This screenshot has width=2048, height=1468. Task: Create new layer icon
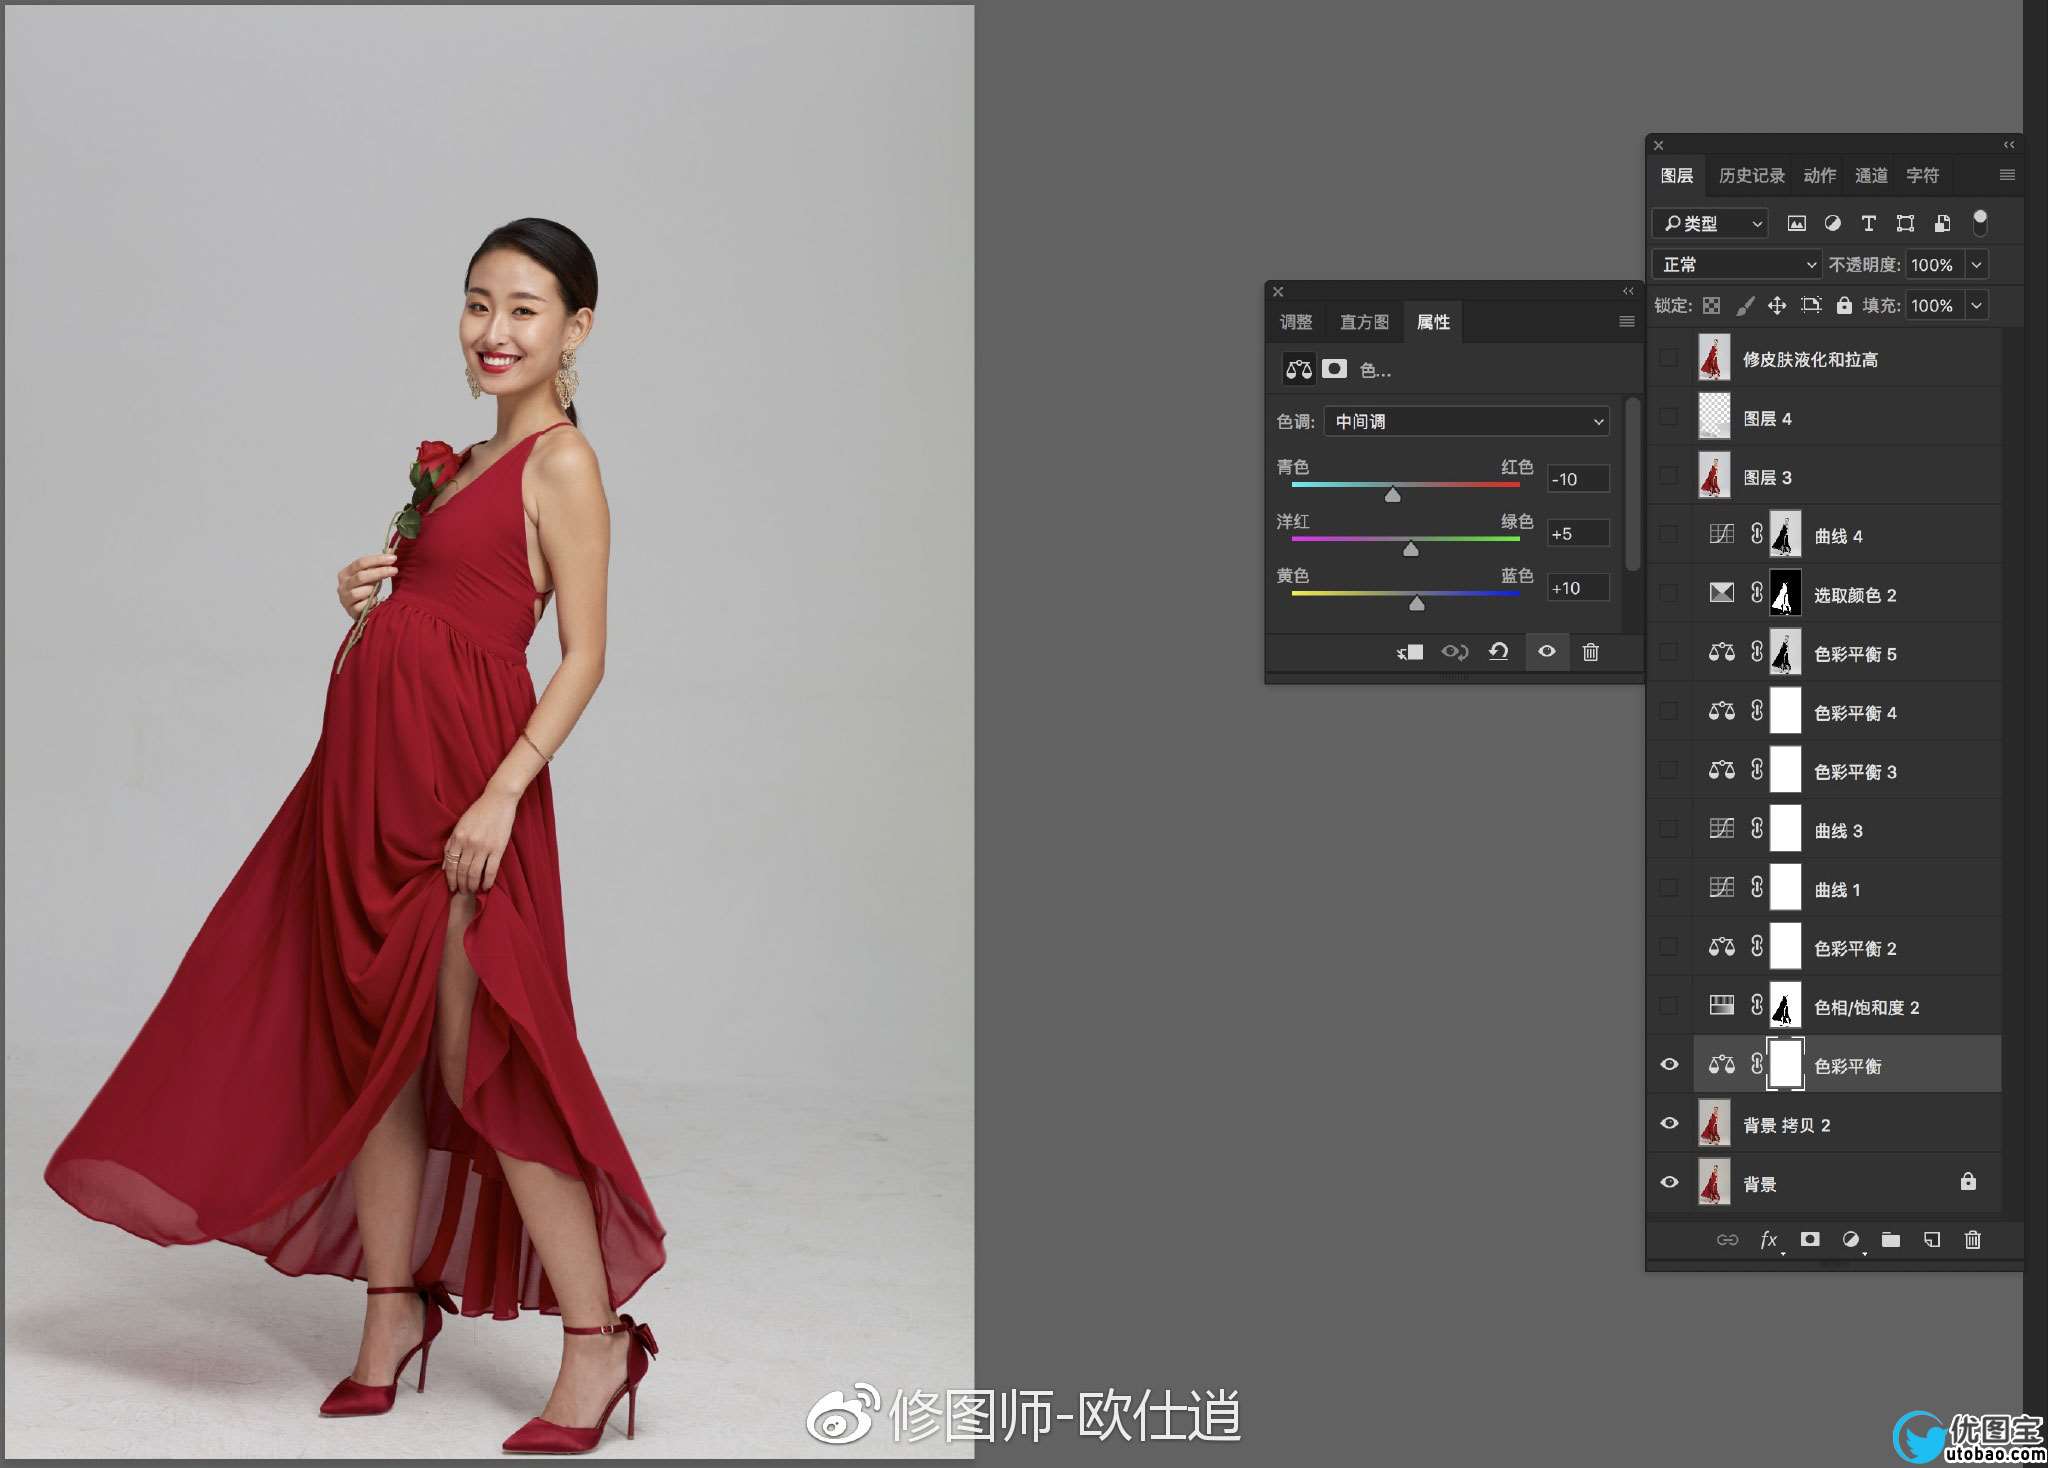(x=1932, y=1240)
